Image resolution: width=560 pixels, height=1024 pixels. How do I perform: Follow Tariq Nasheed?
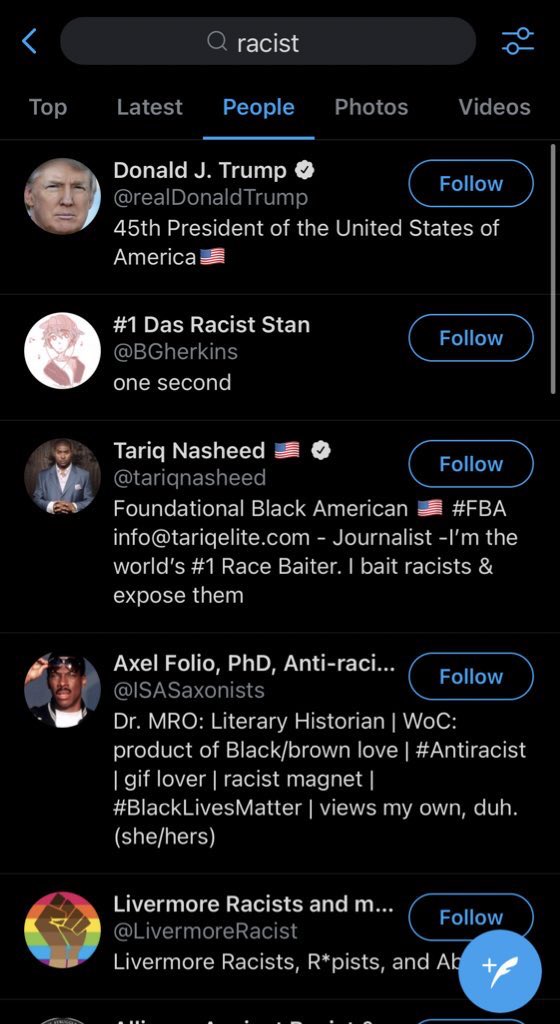471,464
